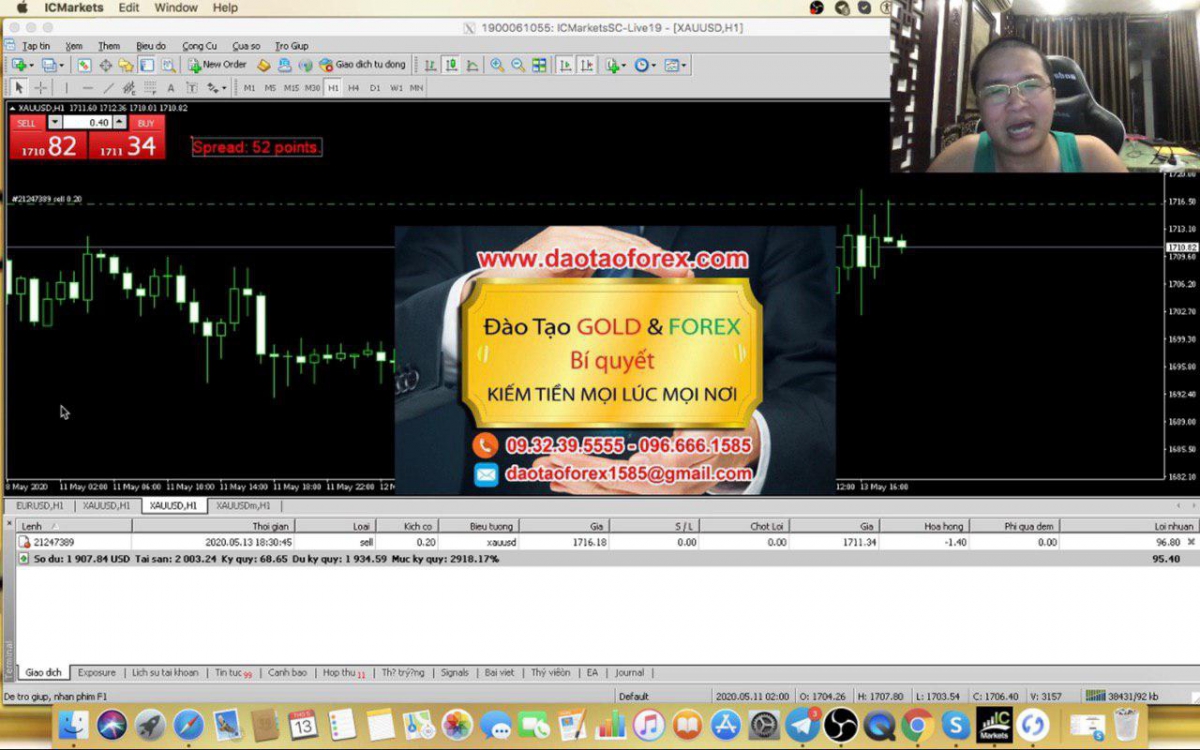Screen dimensions: 1200x750
Task: Switch chart to line chart mode
Action: [471, 65]
